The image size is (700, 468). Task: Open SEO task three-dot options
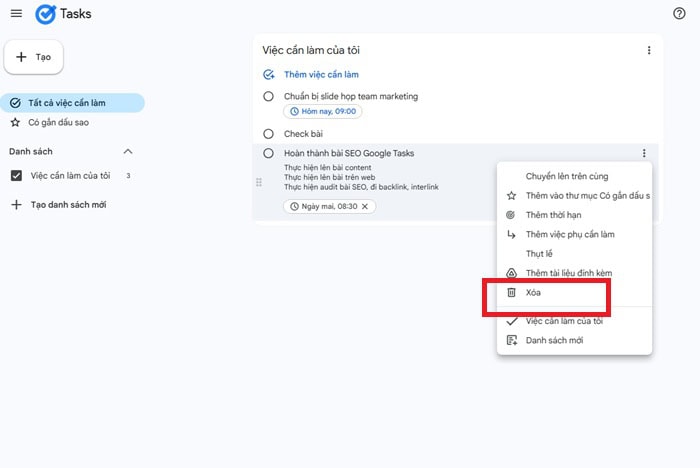pos(644,153)
